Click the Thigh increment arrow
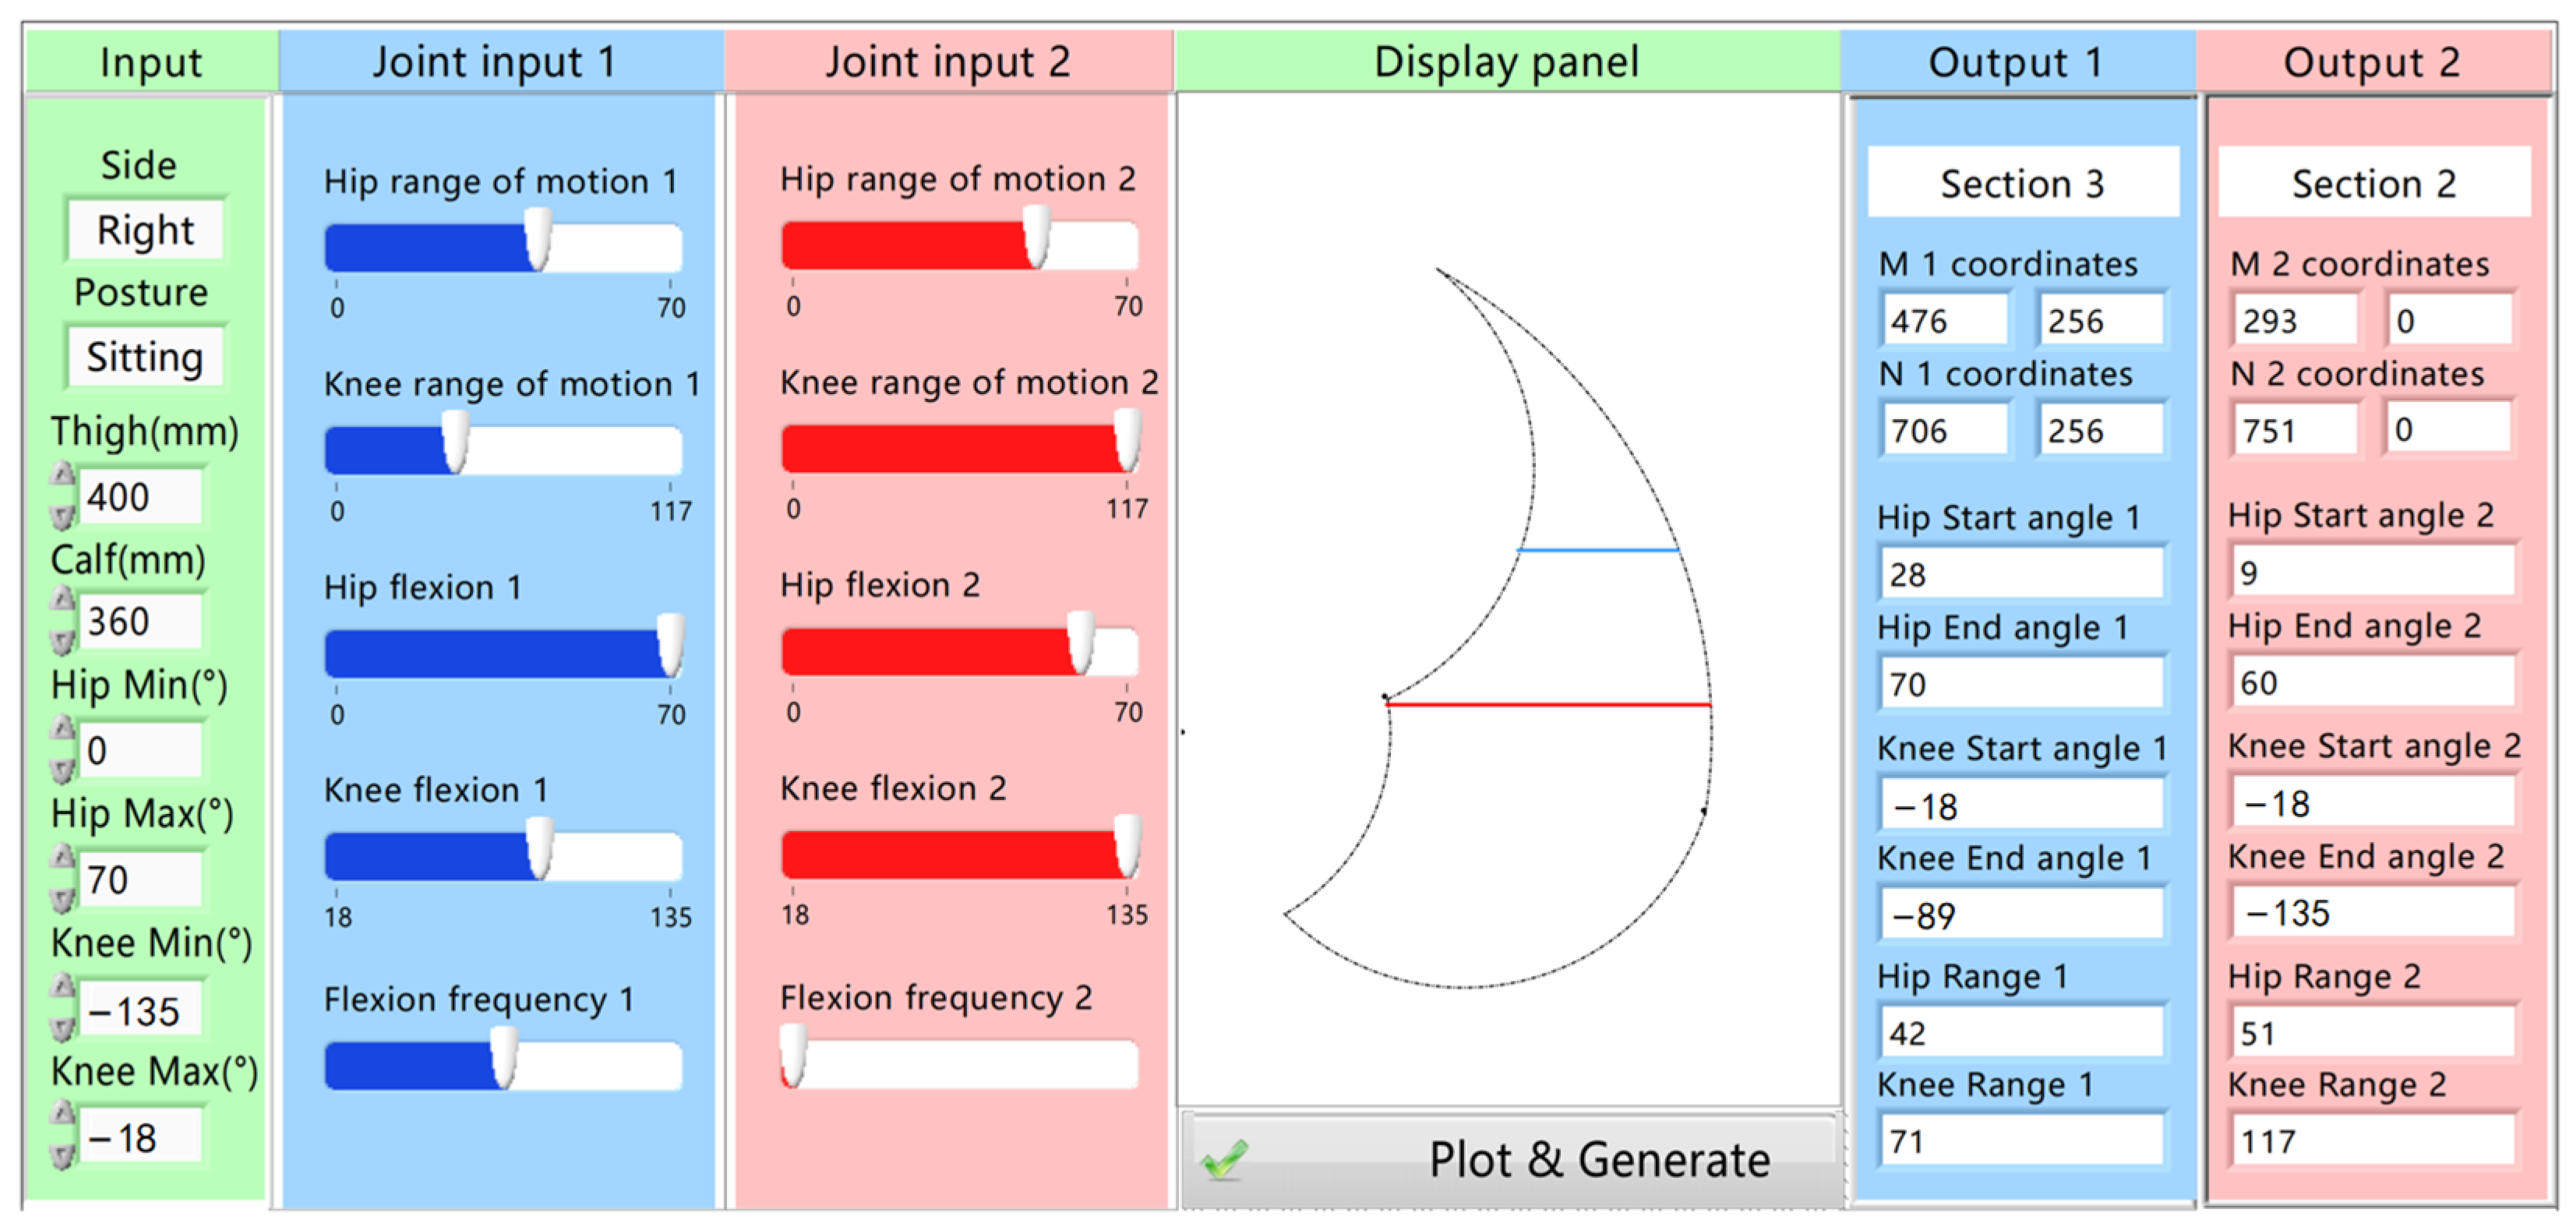 [63, 474]
